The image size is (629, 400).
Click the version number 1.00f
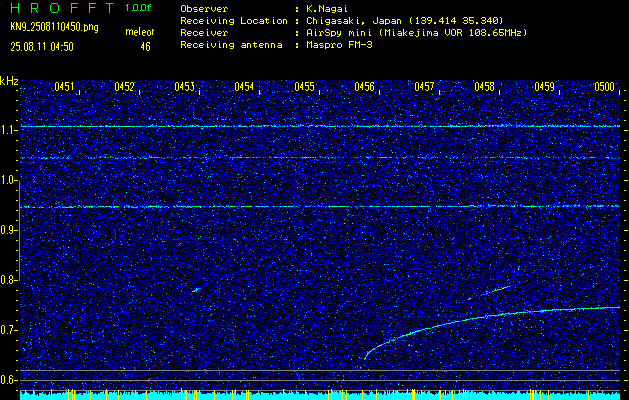pyautogui.click(x=138, y=8)
